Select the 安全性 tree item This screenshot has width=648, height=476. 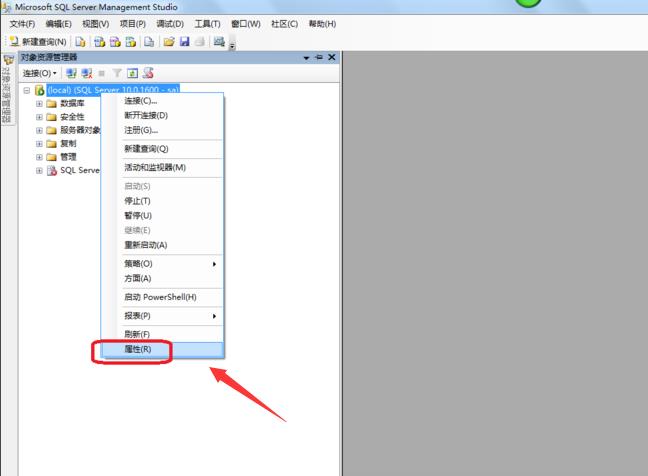coord(72,117)
